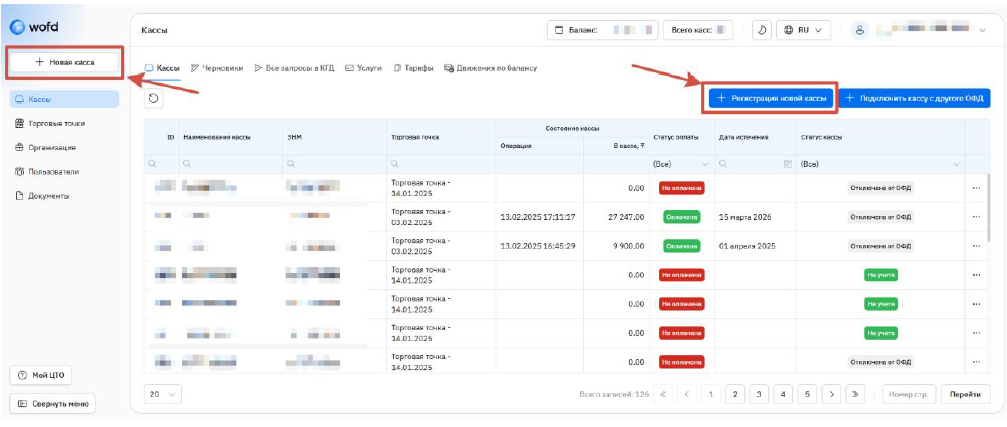Switch to the Черновики tab

pyautogui.click(x=217, y=68)
